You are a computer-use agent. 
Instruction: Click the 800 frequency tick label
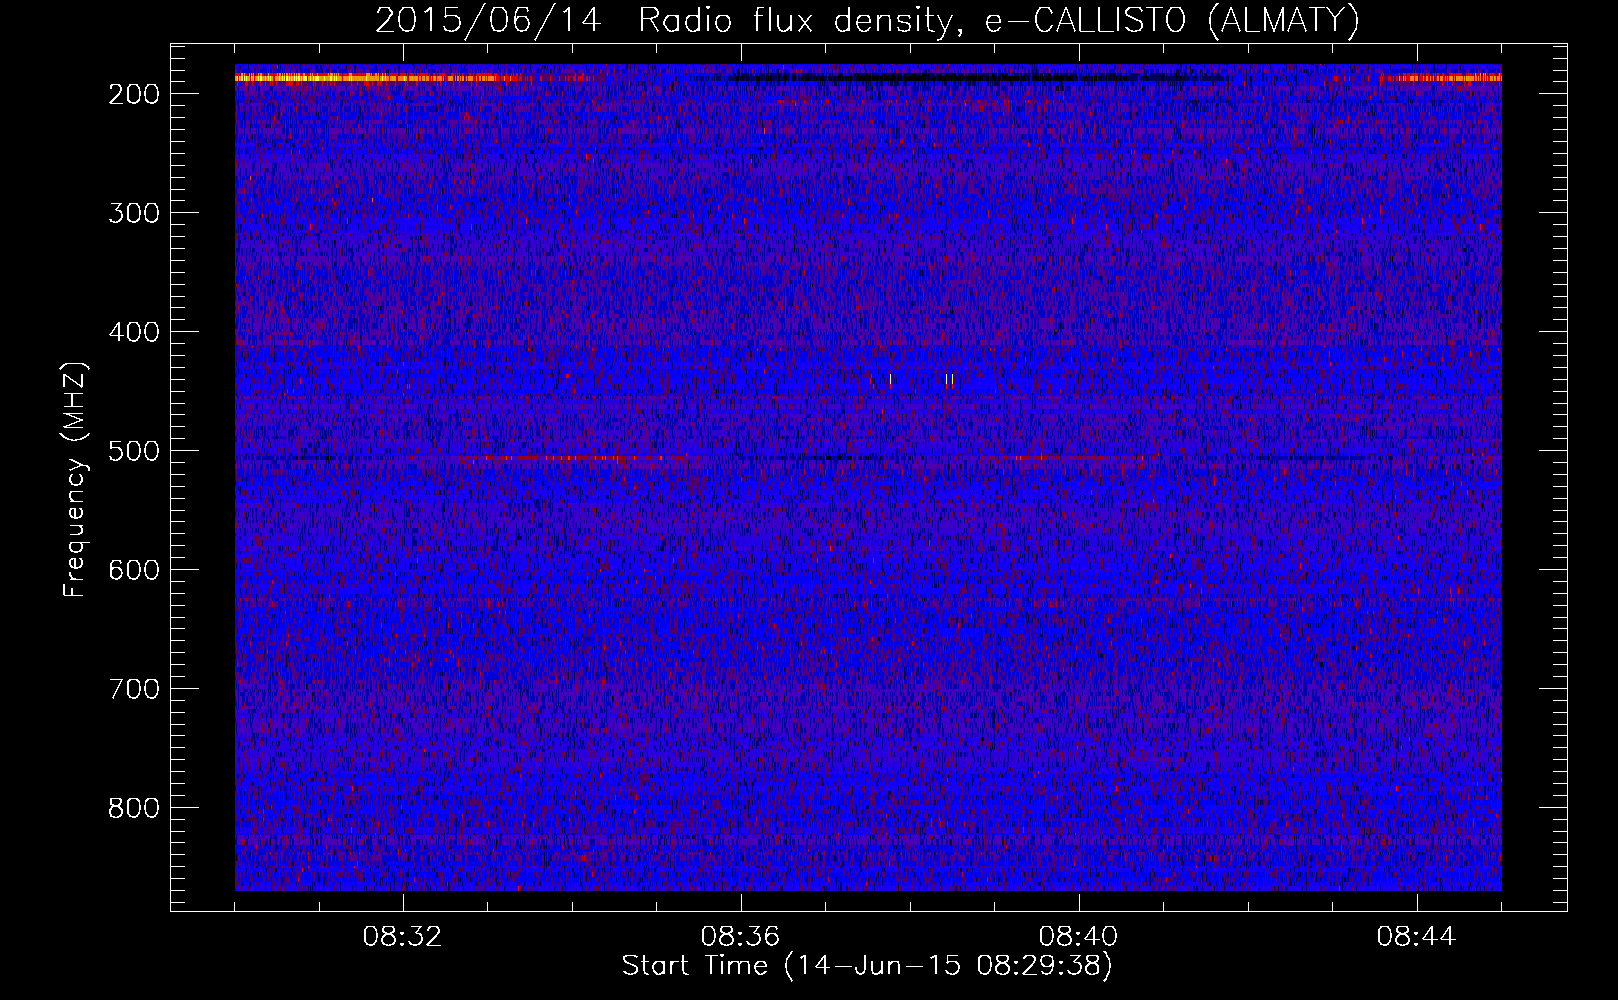point(134,808)
